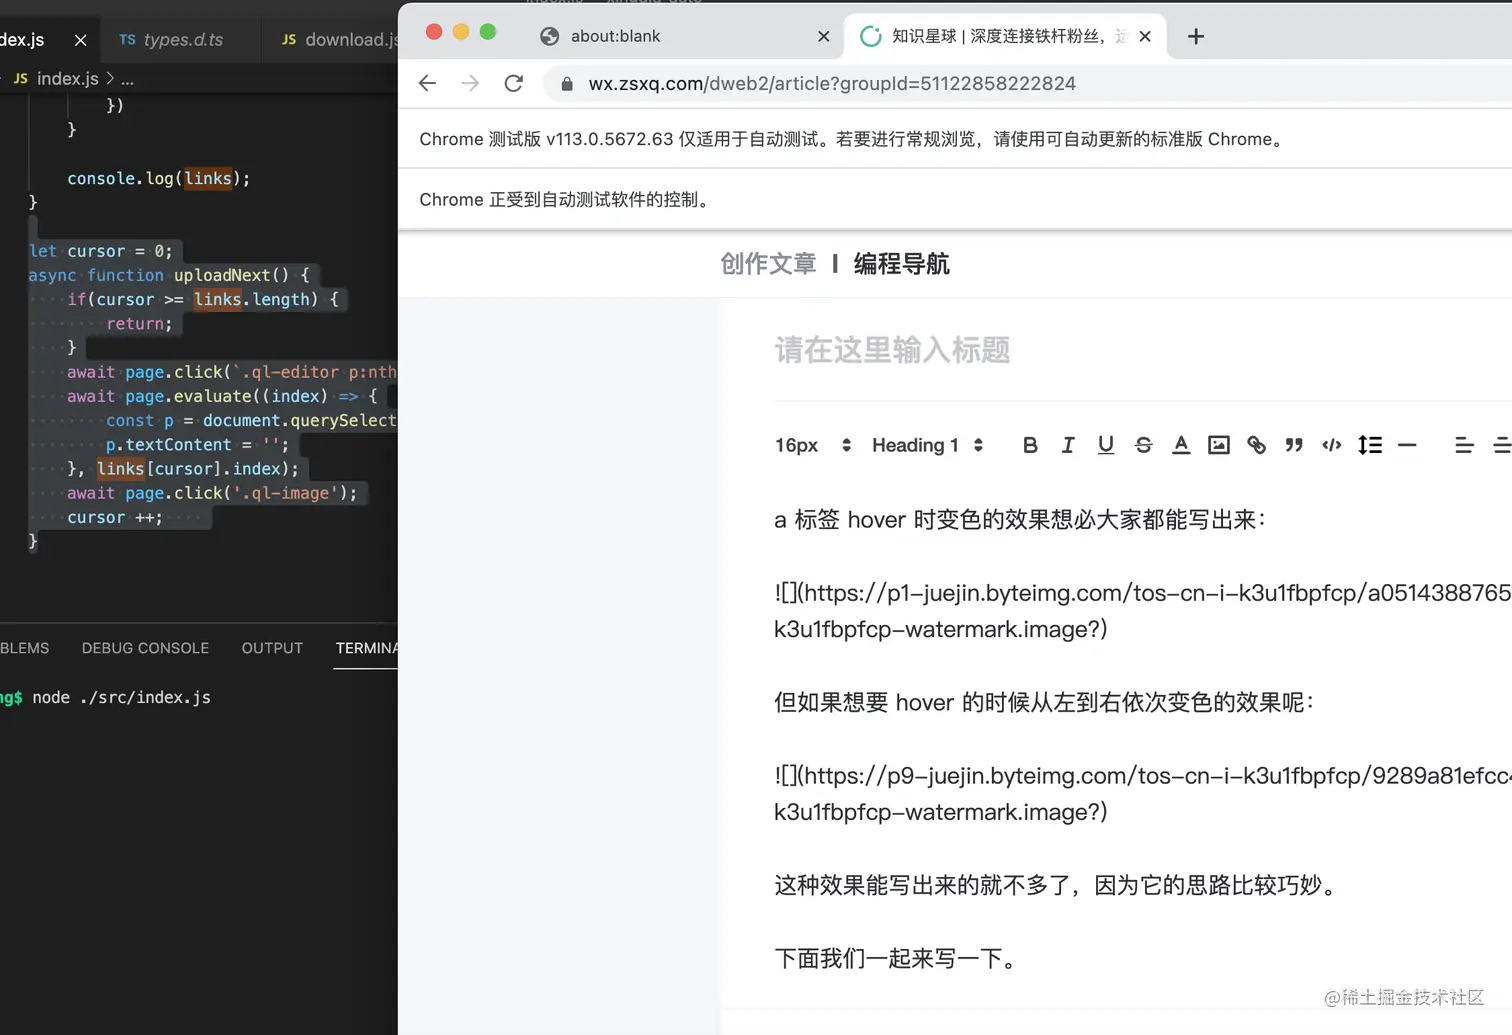
Task: Reload the current Chrome page
Action: point(514,83)
